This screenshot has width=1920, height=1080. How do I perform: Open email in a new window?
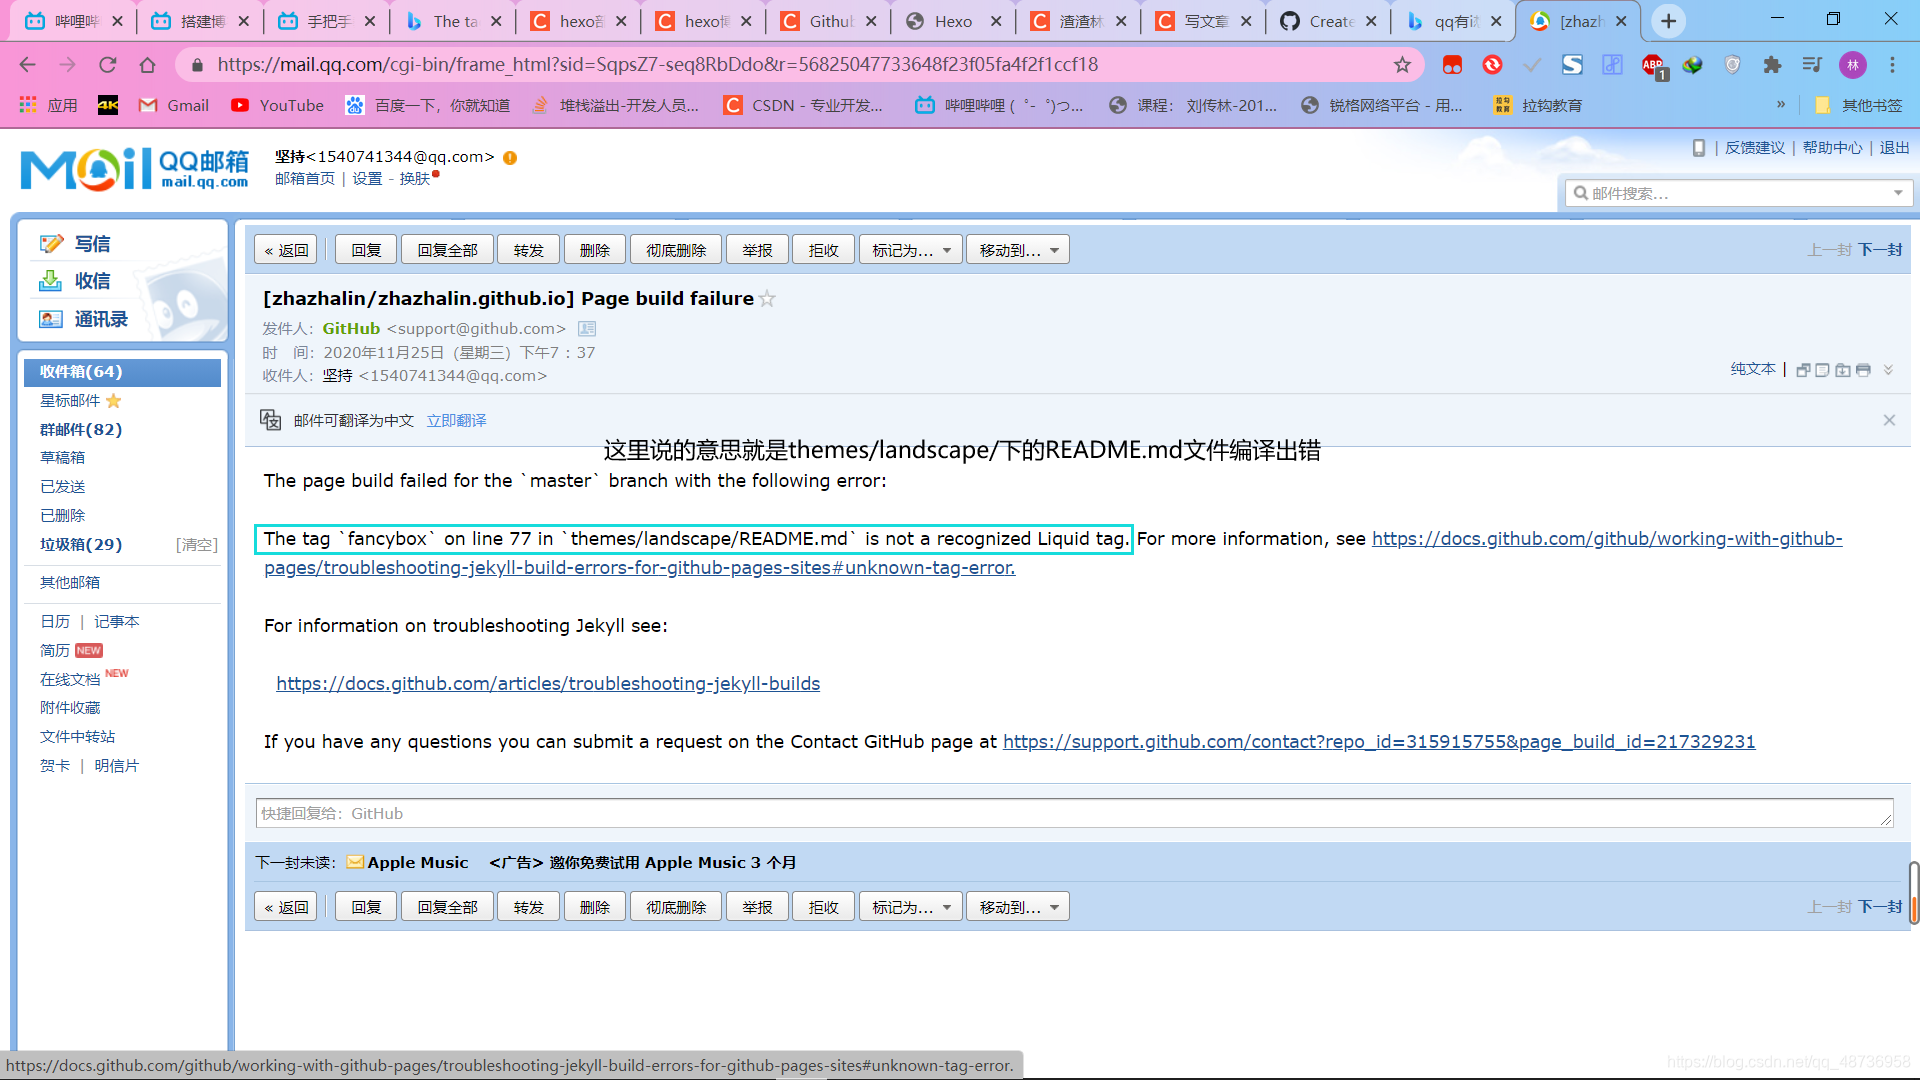(1803, 370)
